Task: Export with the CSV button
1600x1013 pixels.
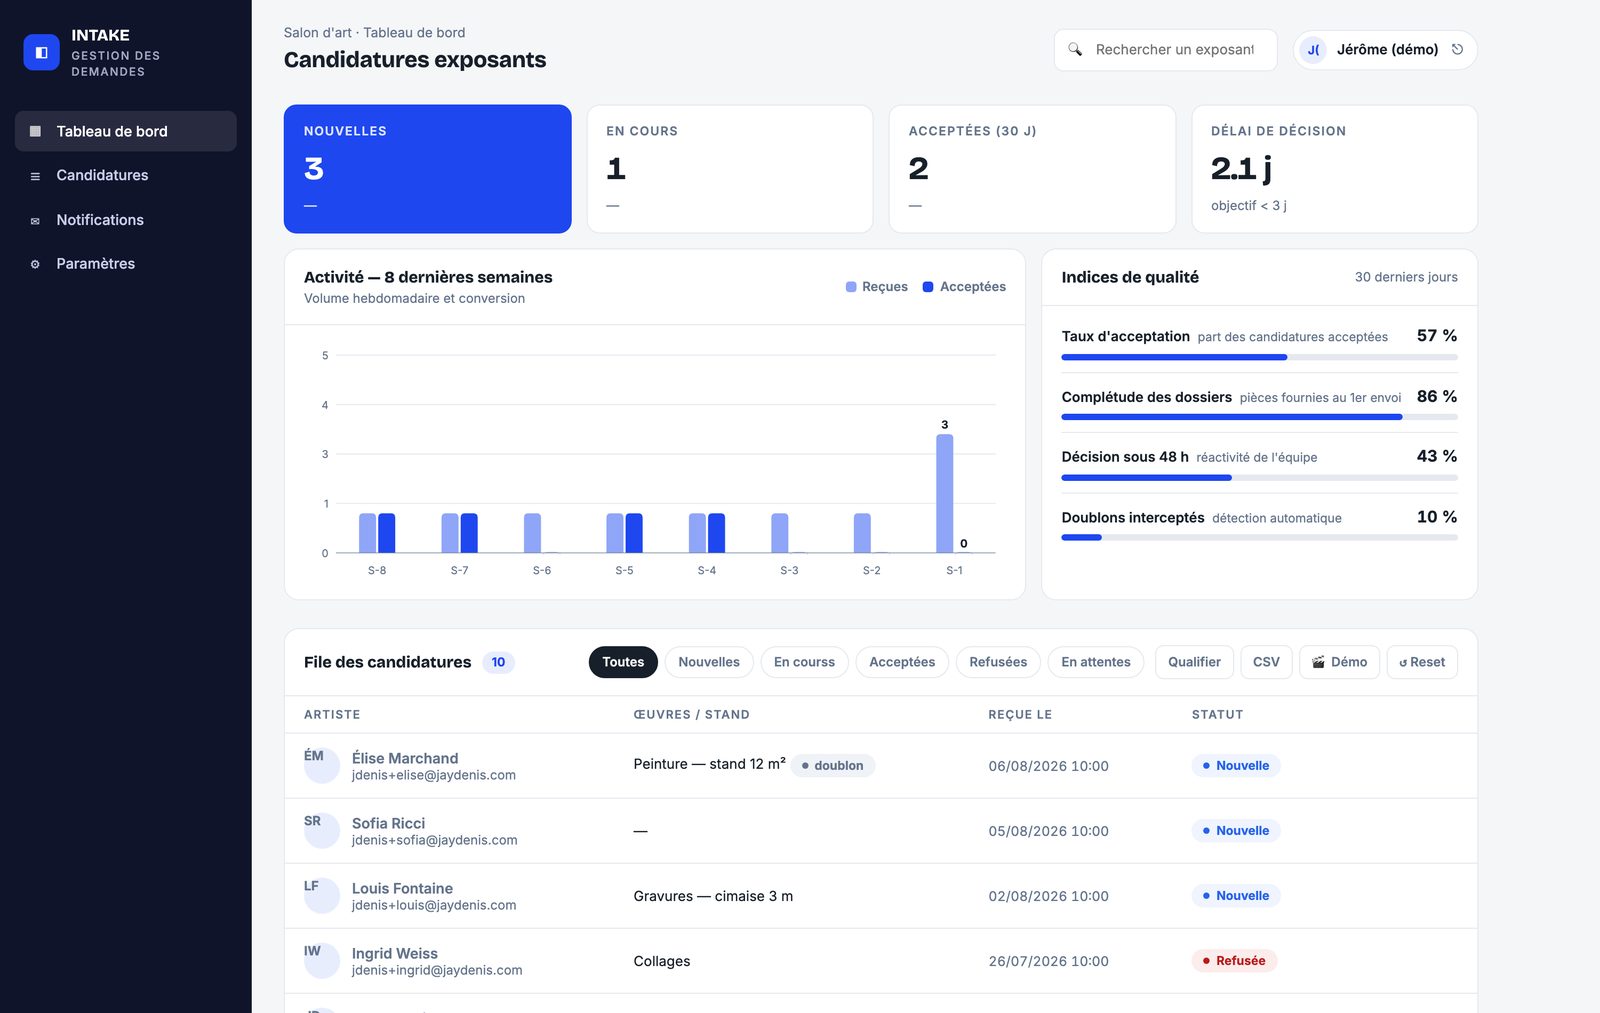Action: [x=1266, y=662]
